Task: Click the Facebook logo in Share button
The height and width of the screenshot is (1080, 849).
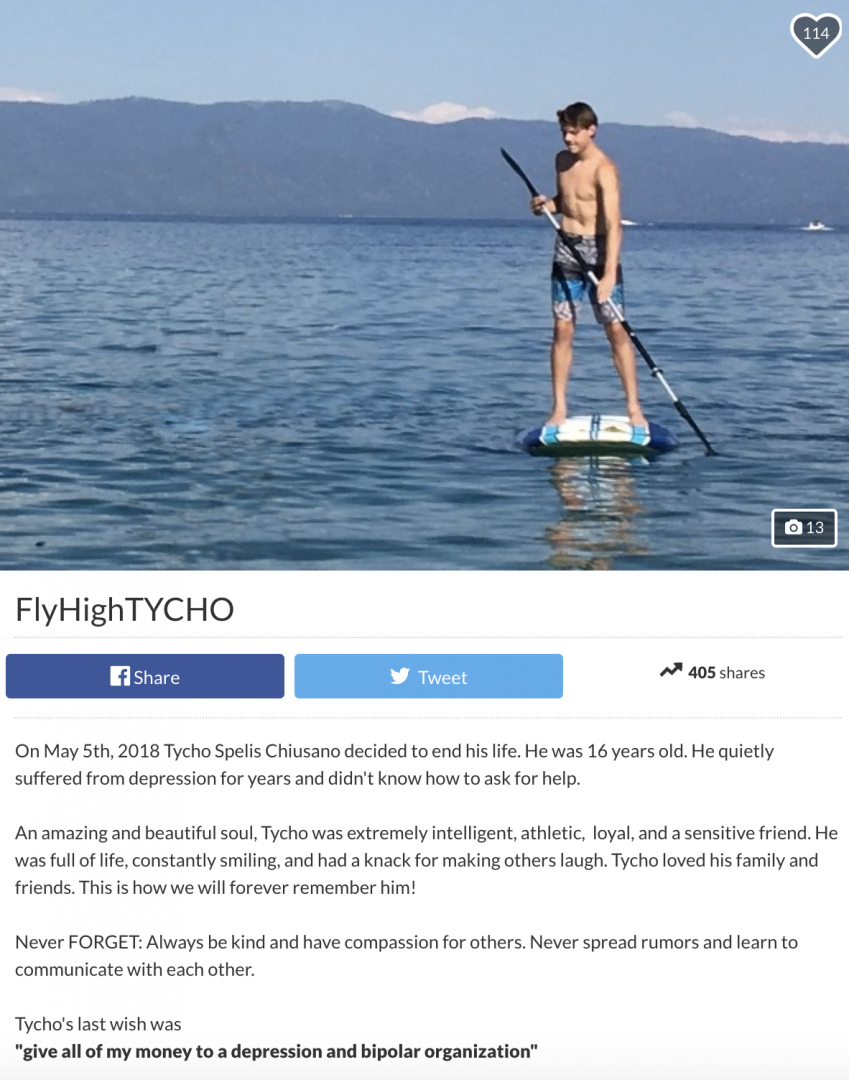Action: [x=120, y=676]
